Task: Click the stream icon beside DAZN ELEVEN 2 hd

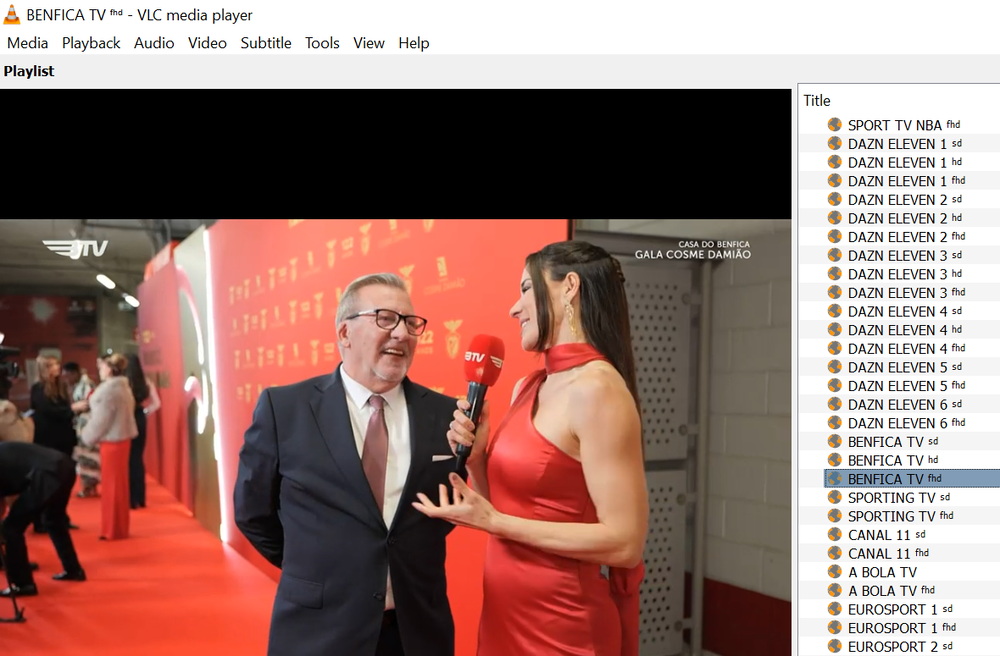Action: coord(834,217)
